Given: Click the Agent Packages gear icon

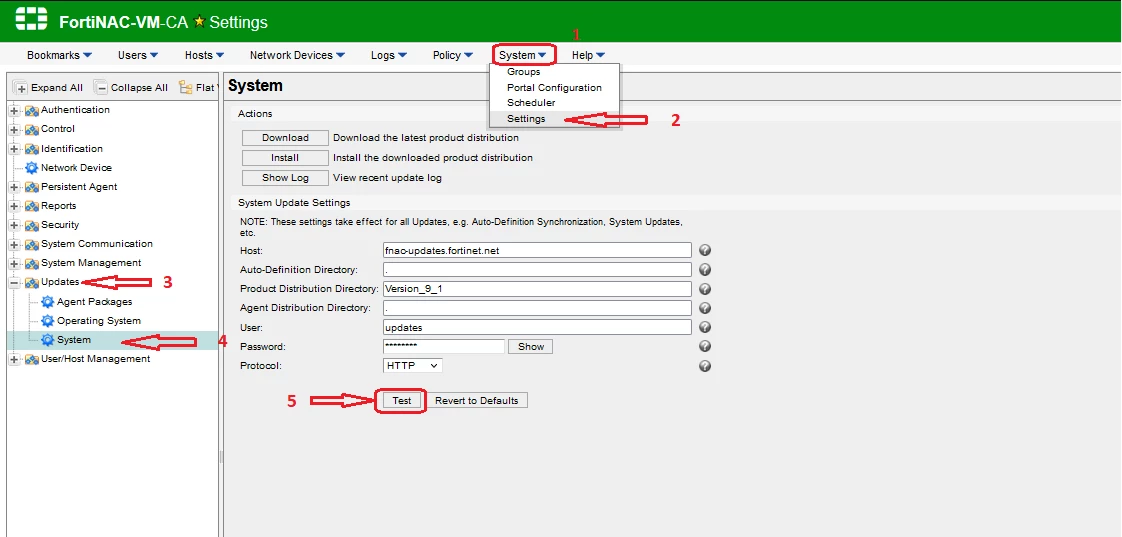Looking at the screenshot, I should (x=48, y=302).
